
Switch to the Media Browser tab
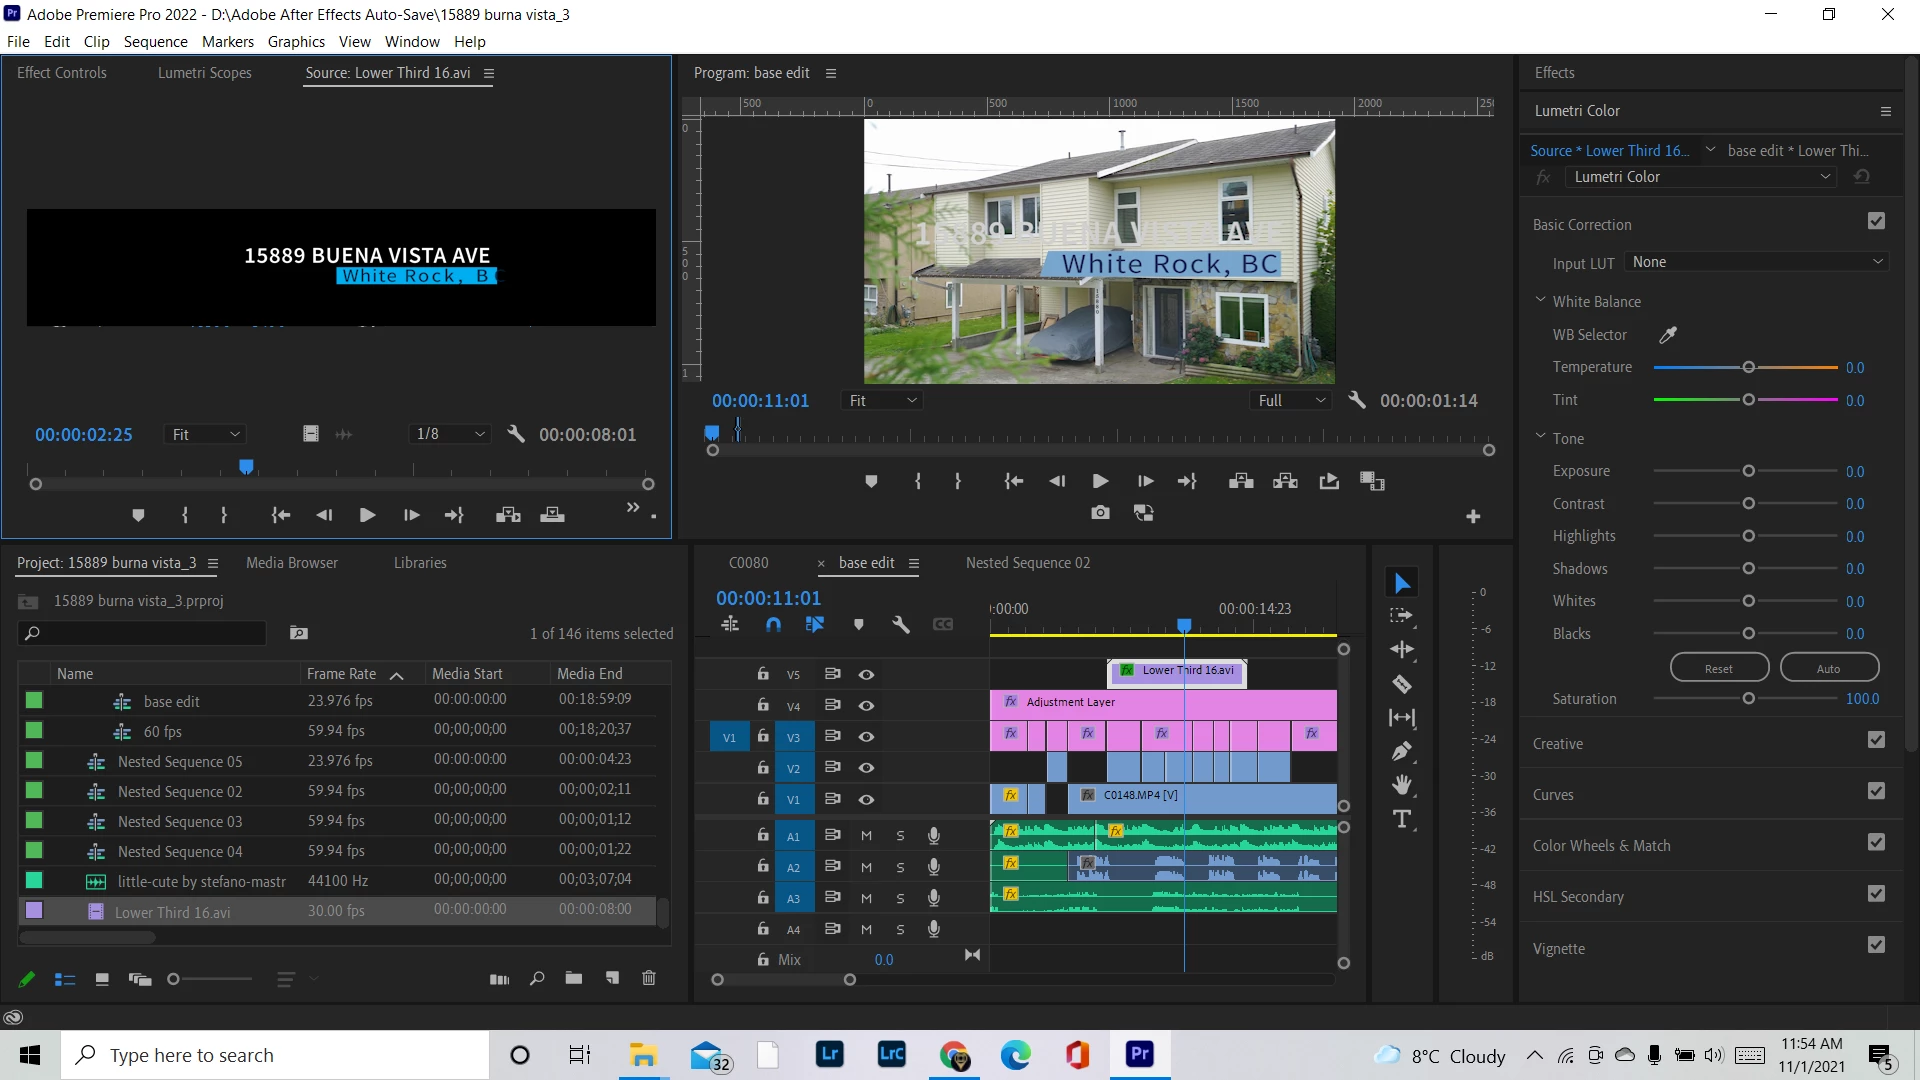[292, 563]
